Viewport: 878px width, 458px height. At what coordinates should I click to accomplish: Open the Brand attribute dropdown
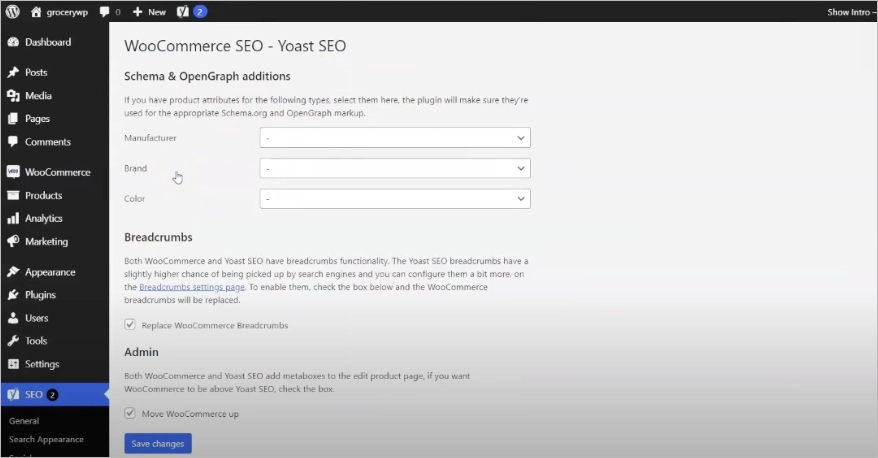click(395, 168)
